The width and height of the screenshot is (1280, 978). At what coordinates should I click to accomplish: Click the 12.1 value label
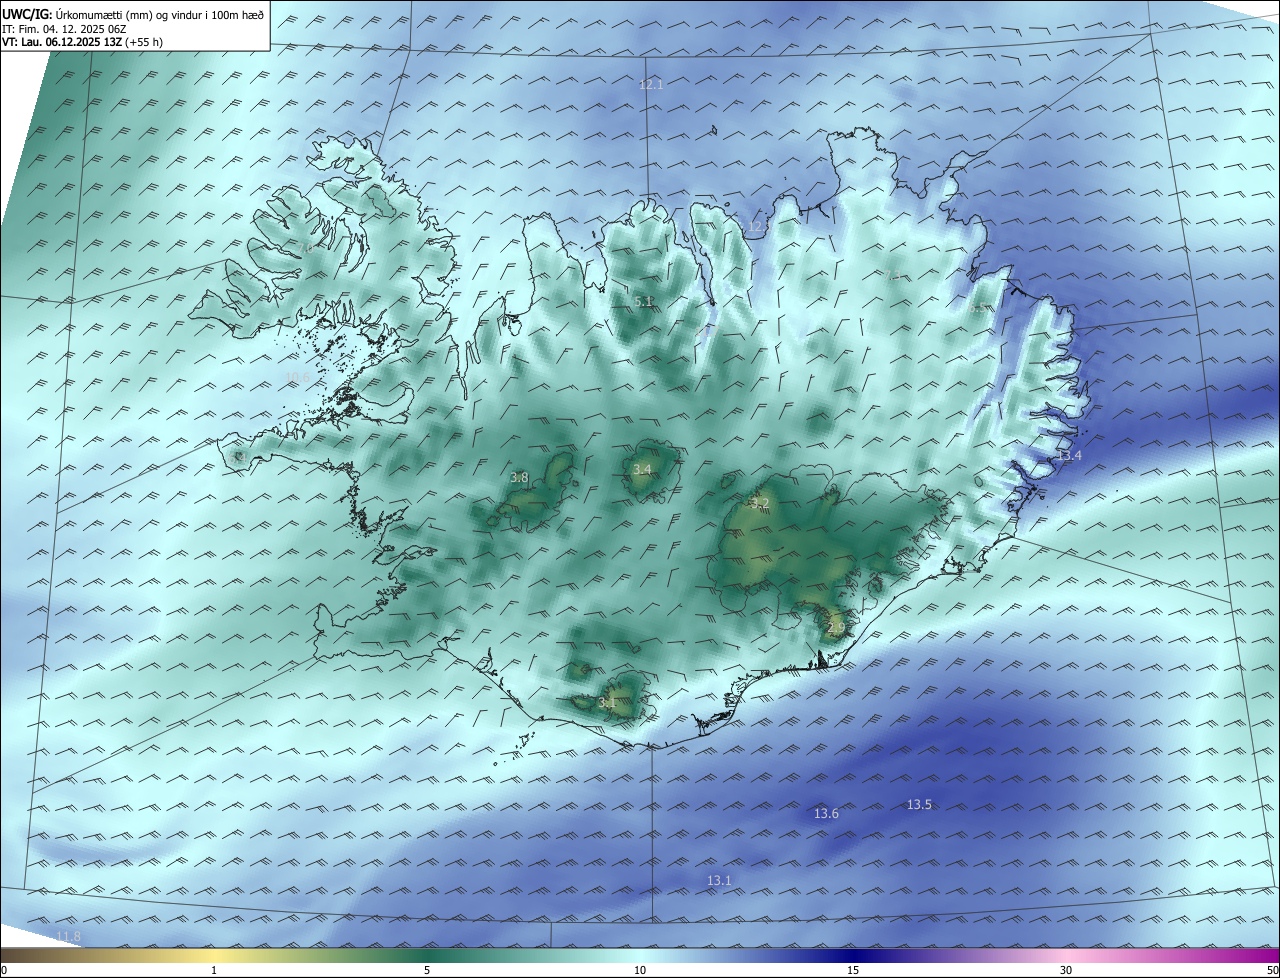651,85
